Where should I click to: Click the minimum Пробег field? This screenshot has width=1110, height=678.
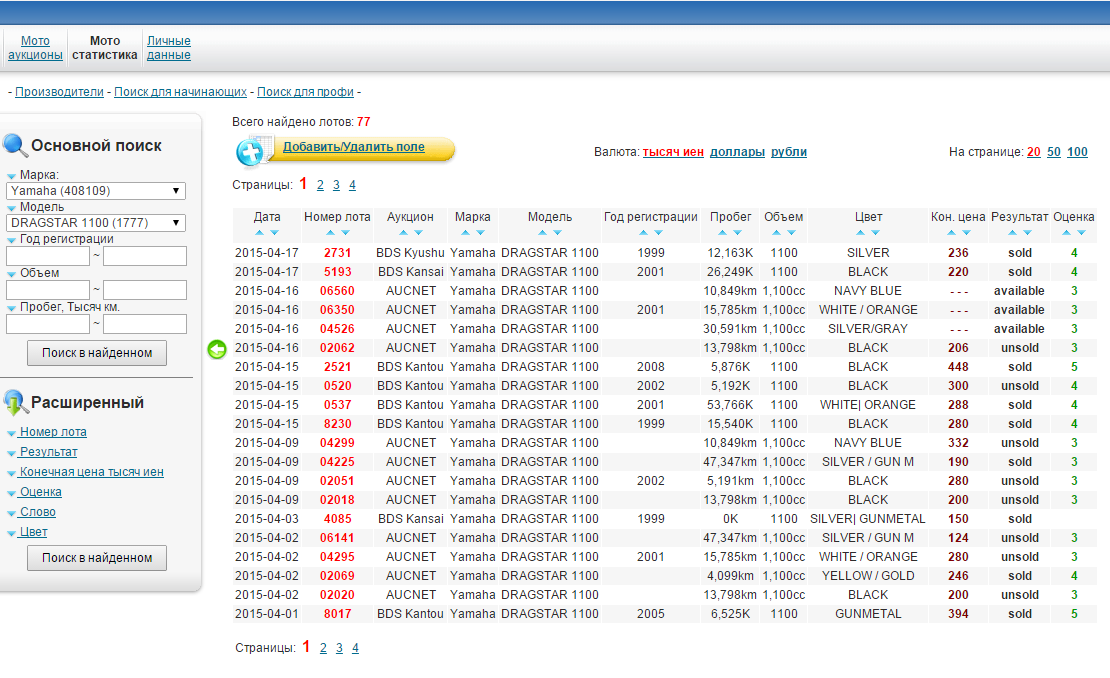(x=48, y=324)
